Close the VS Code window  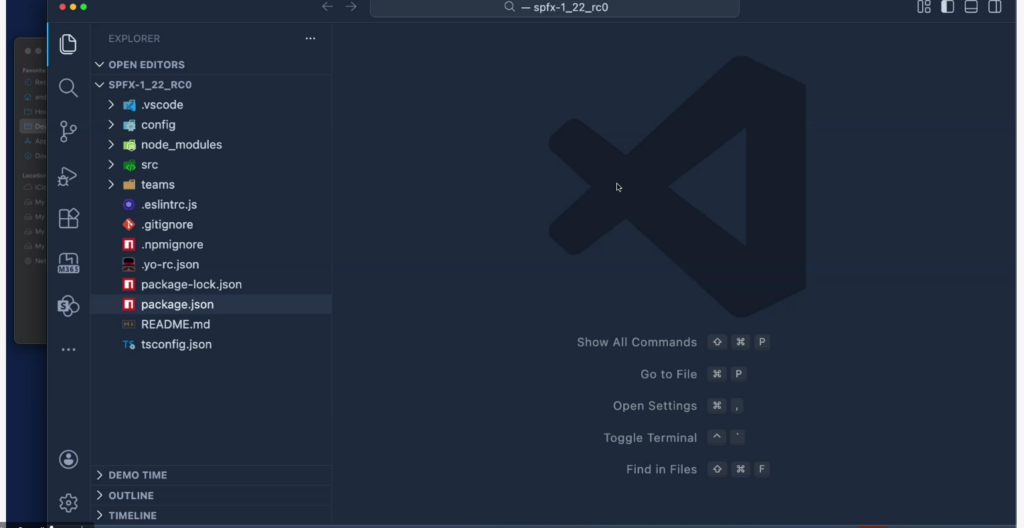click(x=63, y=7)
